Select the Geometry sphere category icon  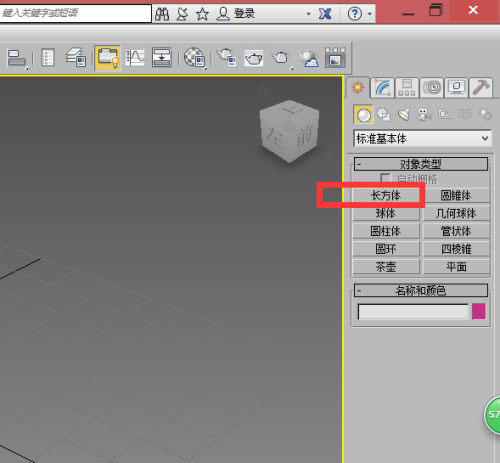point(363,115)
